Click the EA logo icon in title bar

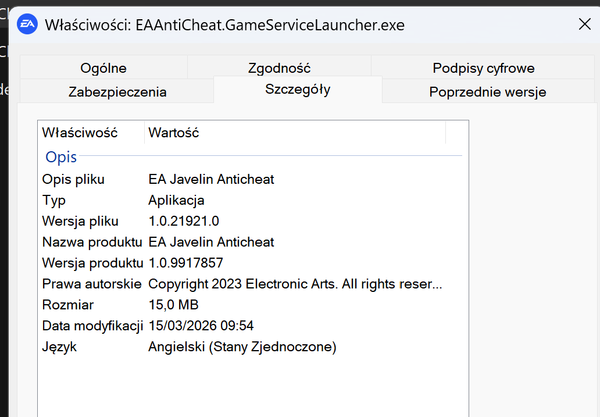coord(25,24)
